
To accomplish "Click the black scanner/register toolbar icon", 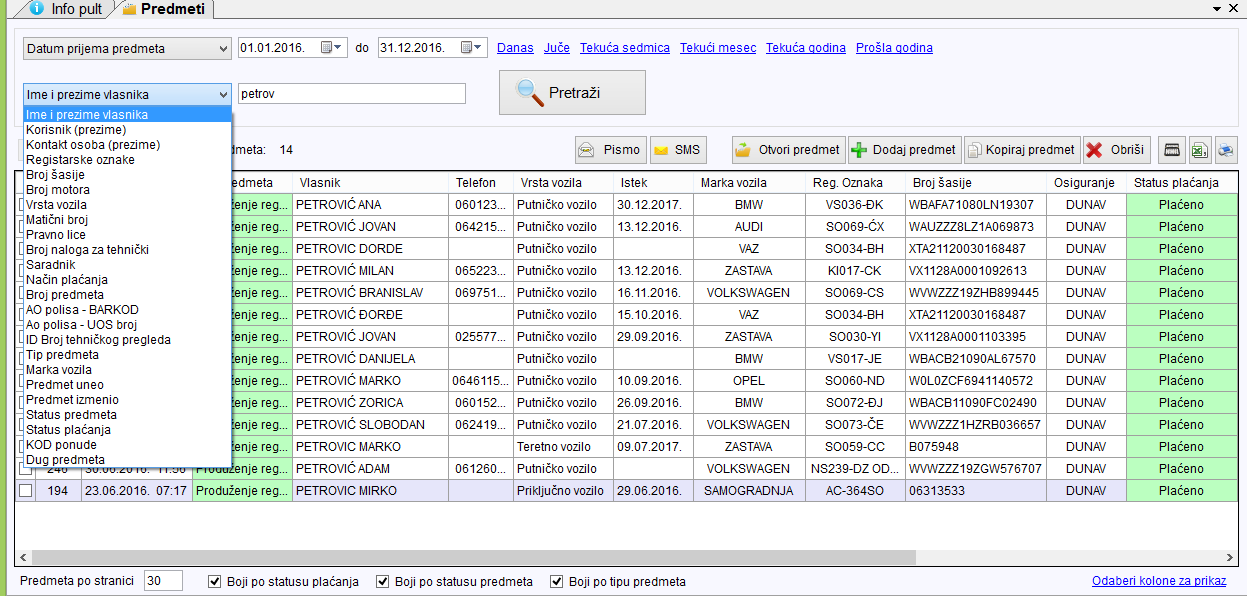I will click(1171, 150).
